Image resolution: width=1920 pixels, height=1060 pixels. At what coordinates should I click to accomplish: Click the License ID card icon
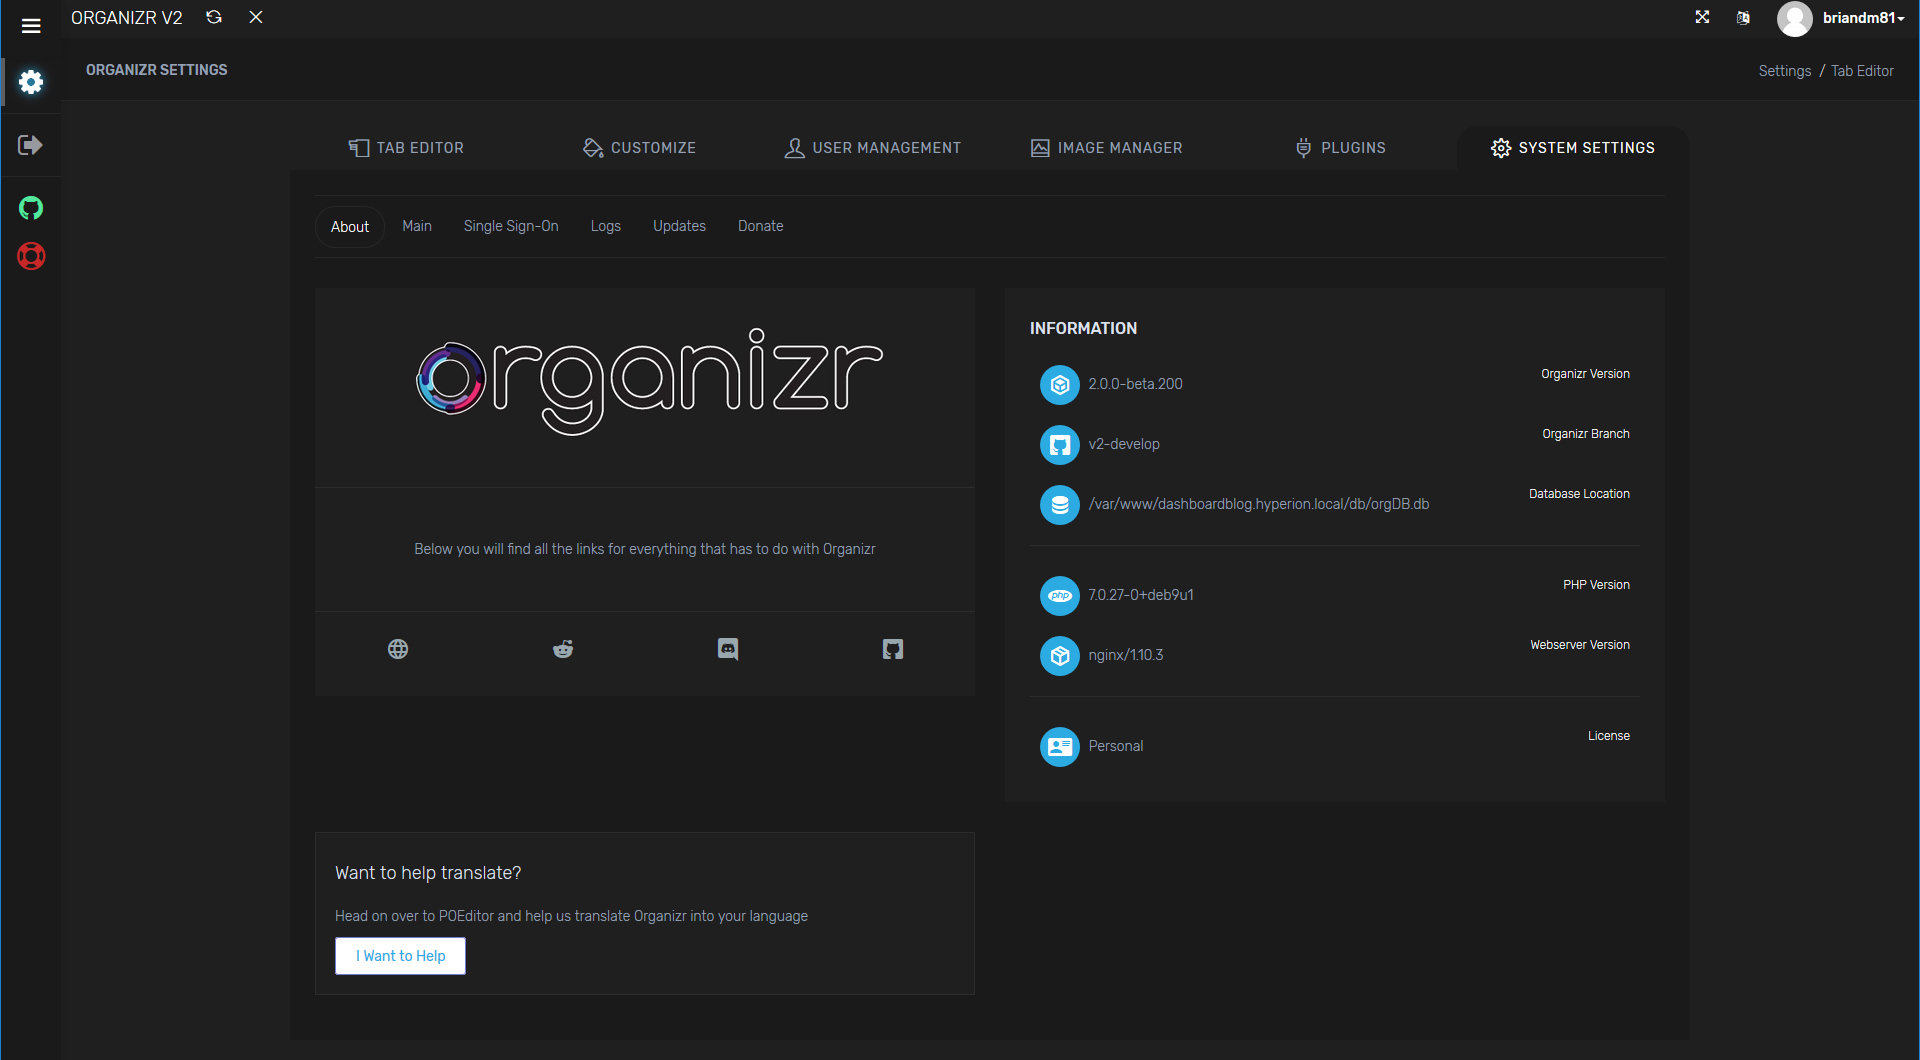point(1060,747)
